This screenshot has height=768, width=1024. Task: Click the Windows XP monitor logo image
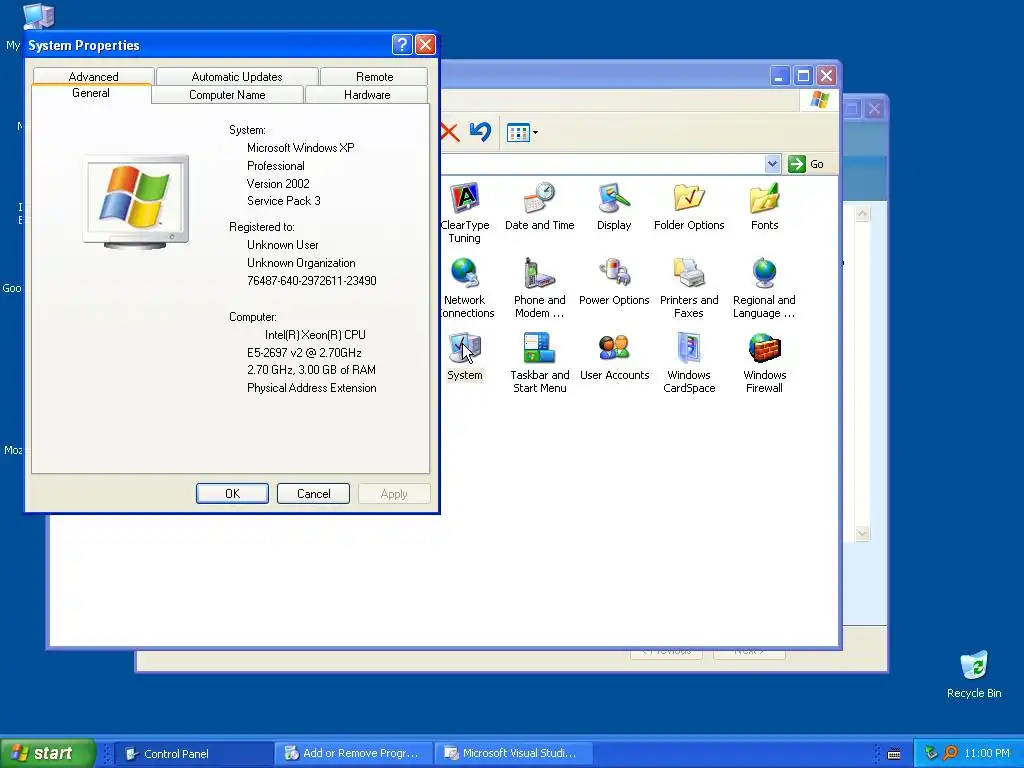point(136,202)
